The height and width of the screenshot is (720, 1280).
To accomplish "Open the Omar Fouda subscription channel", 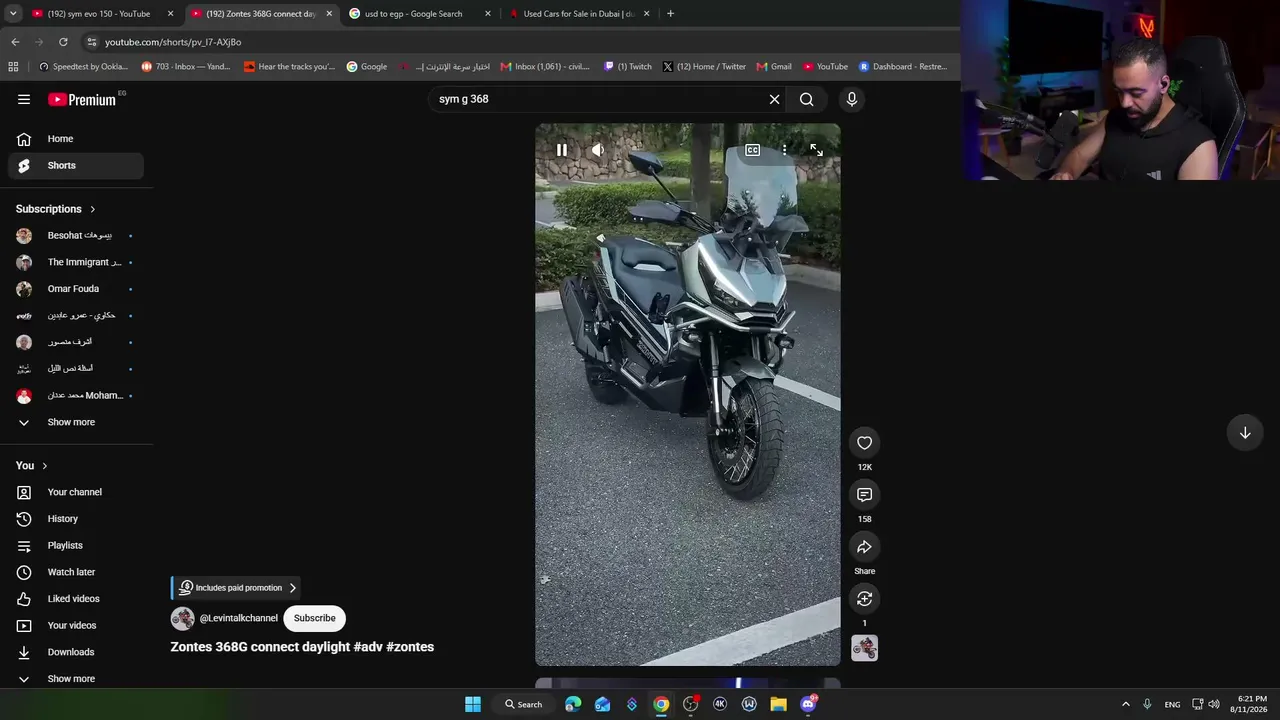I will click(76, 289).
